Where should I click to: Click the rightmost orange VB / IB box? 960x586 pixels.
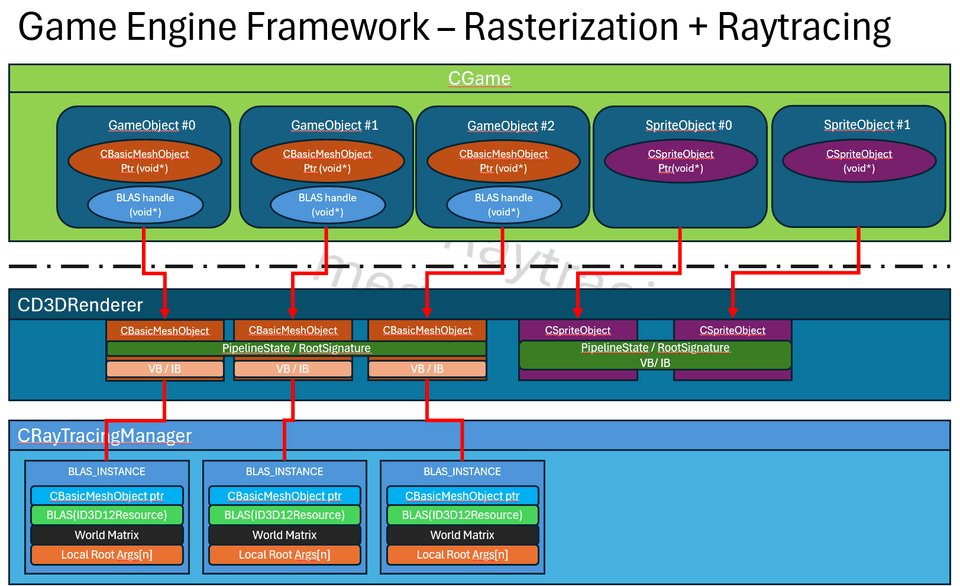pyautogui.click(x=427, y=369)
